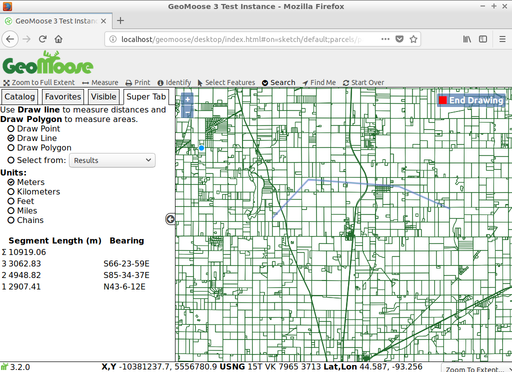Click bearing N43-6-12E
This screenshot has width=512, height=372.
pyautogui.click(x=124, y=287)
